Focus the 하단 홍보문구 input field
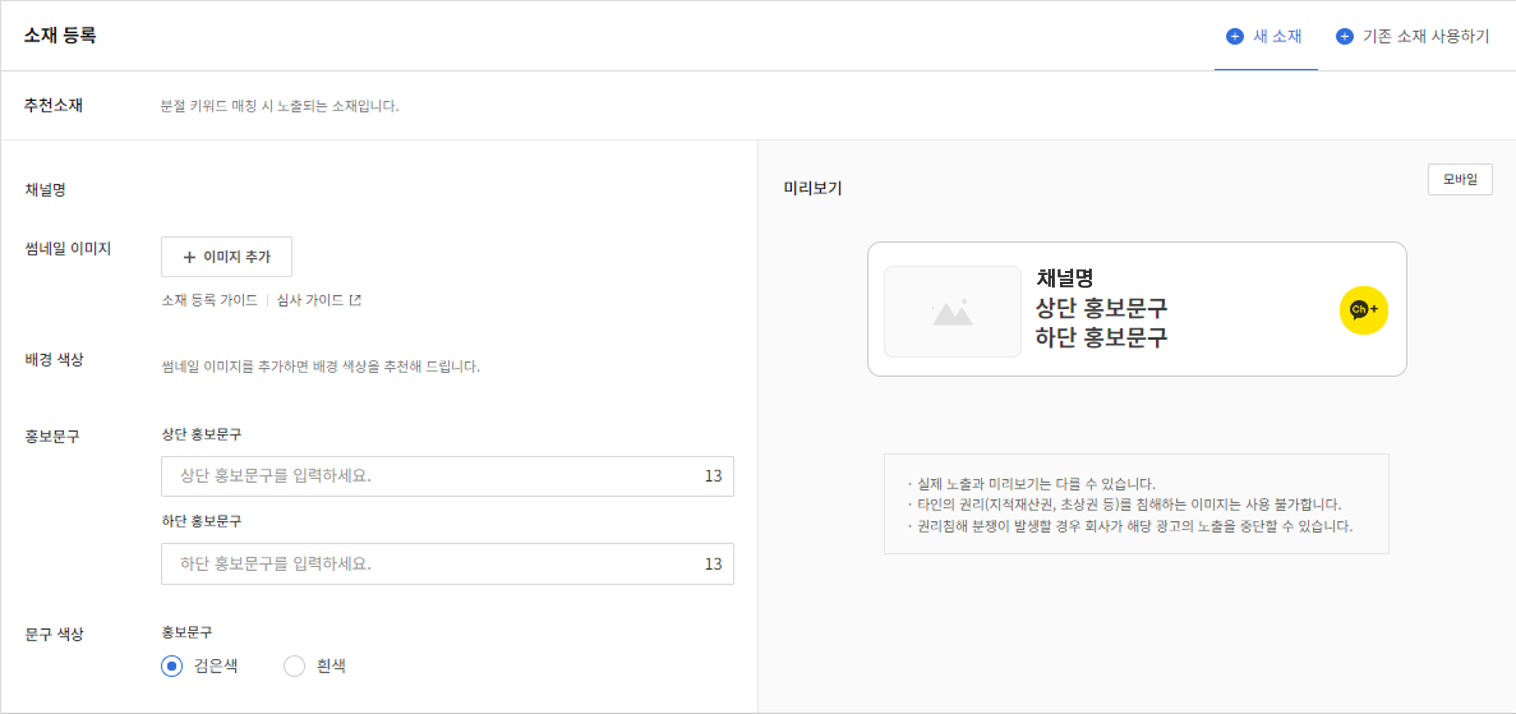 (430, 564)
